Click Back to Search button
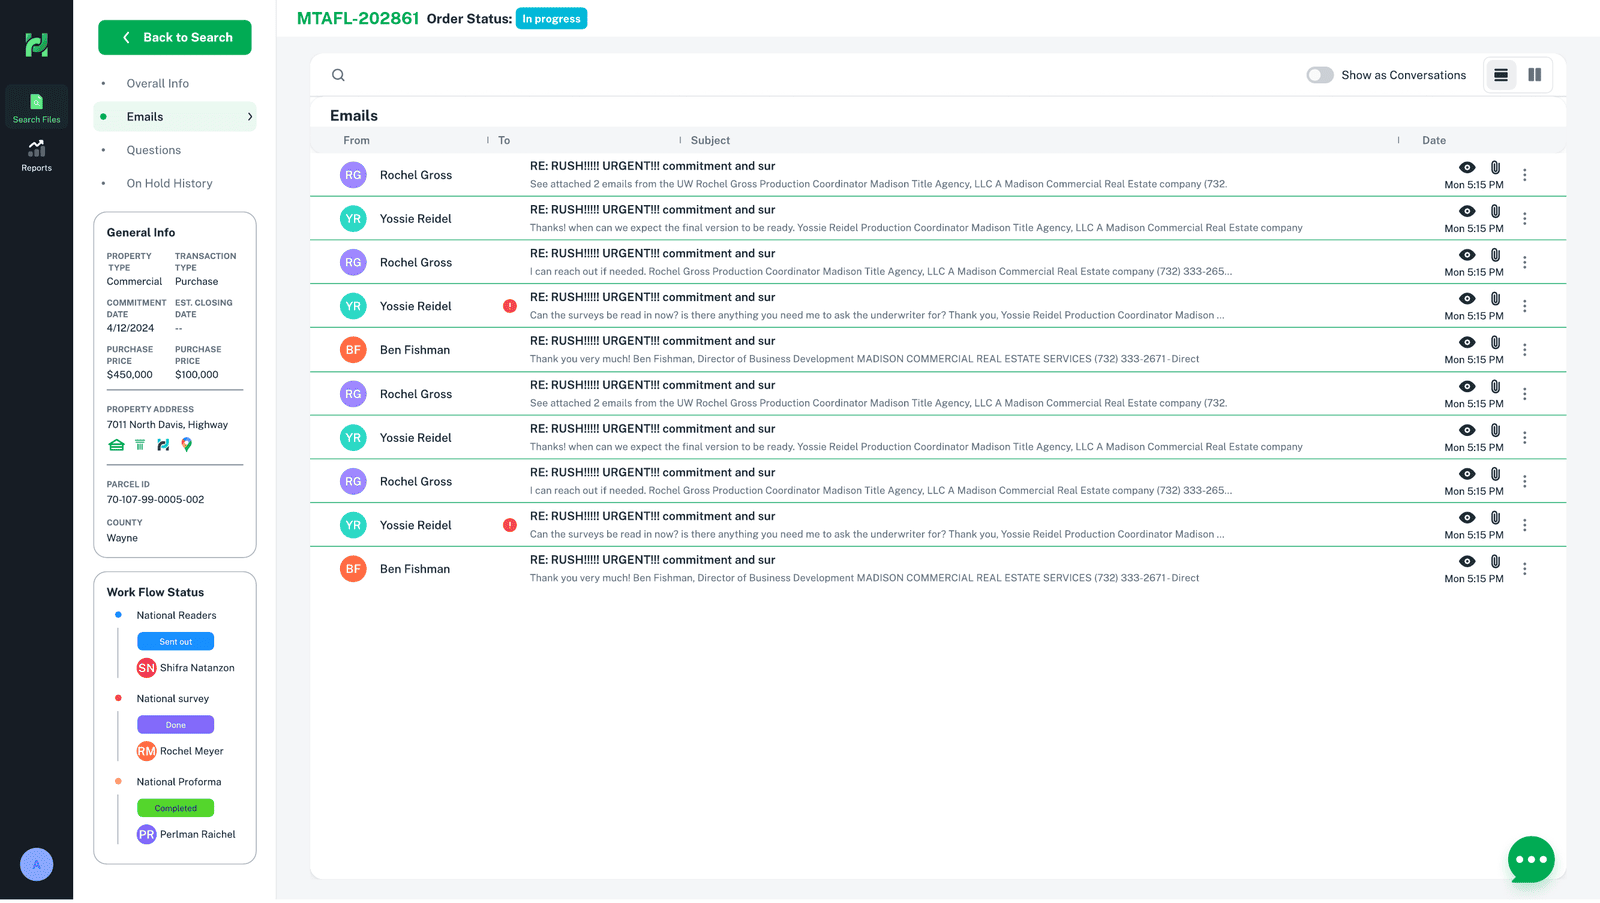Screen dimensions: 1600x903 [175, 38]
